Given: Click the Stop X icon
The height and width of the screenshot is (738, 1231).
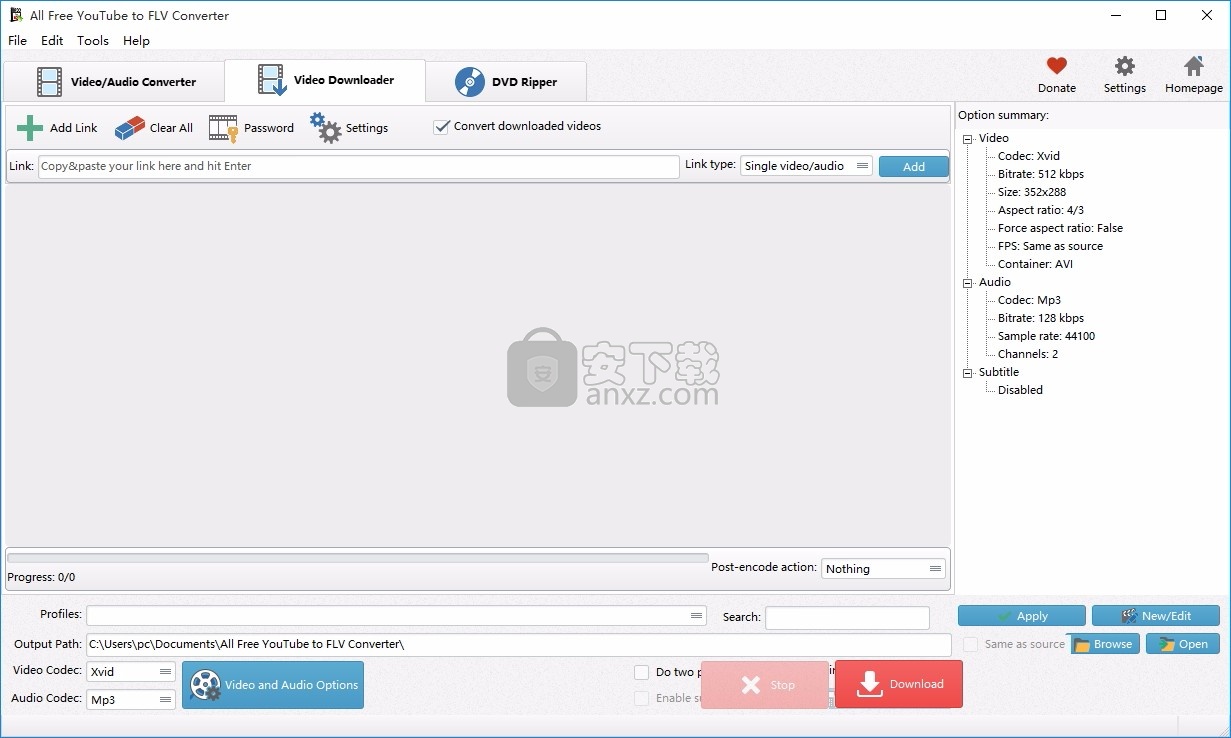Looking at the screenshot, I should 751,685.
